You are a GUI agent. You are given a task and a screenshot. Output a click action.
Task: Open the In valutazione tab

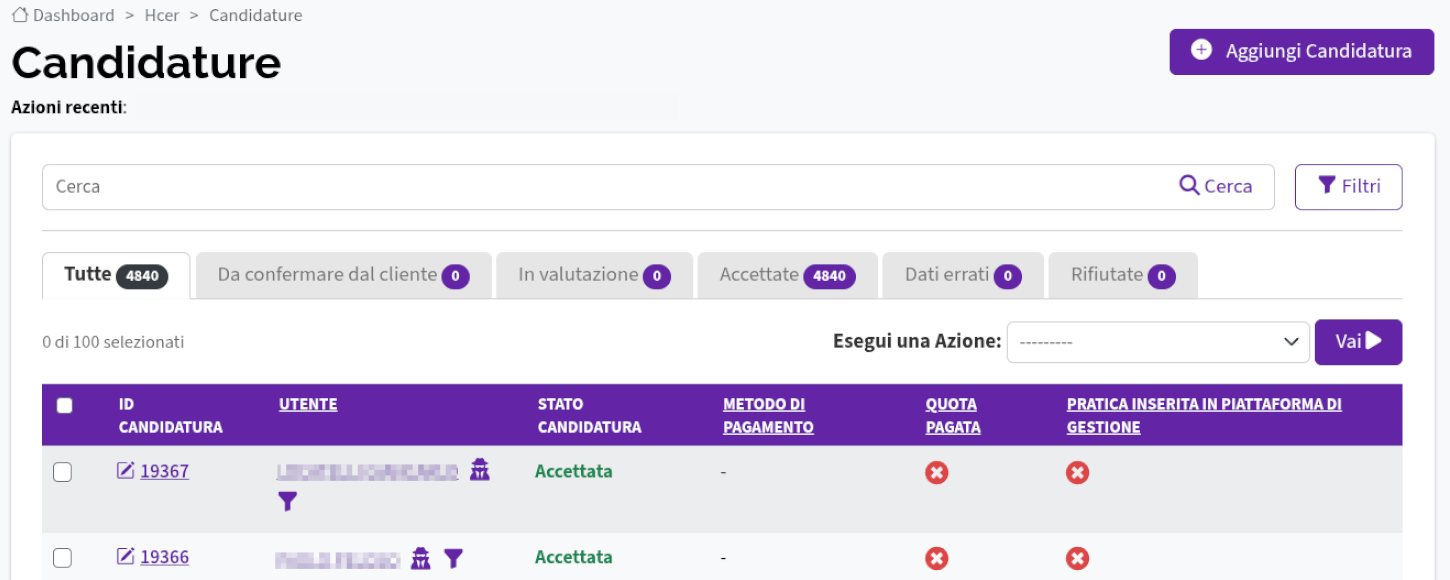[594, 275]
